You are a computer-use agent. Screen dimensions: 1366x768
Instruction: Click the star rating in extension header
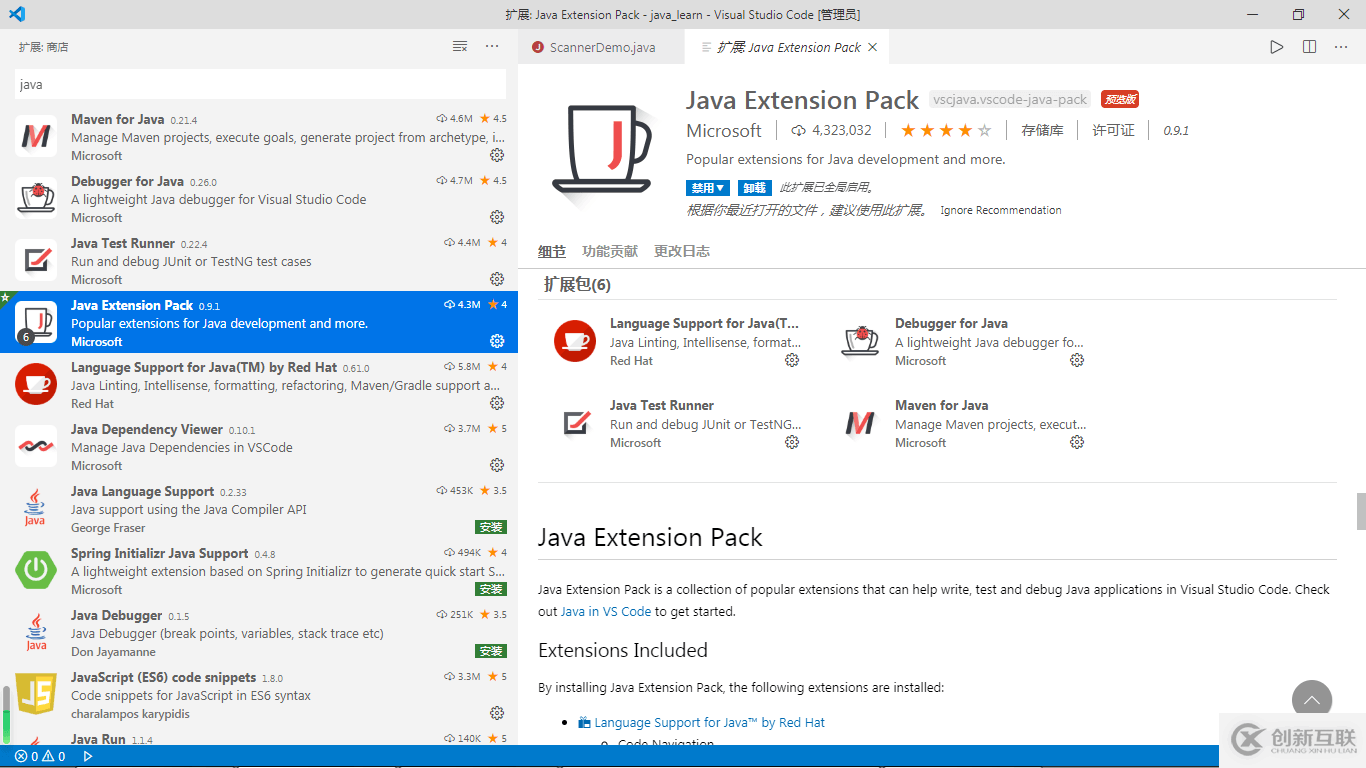[946, 130]
